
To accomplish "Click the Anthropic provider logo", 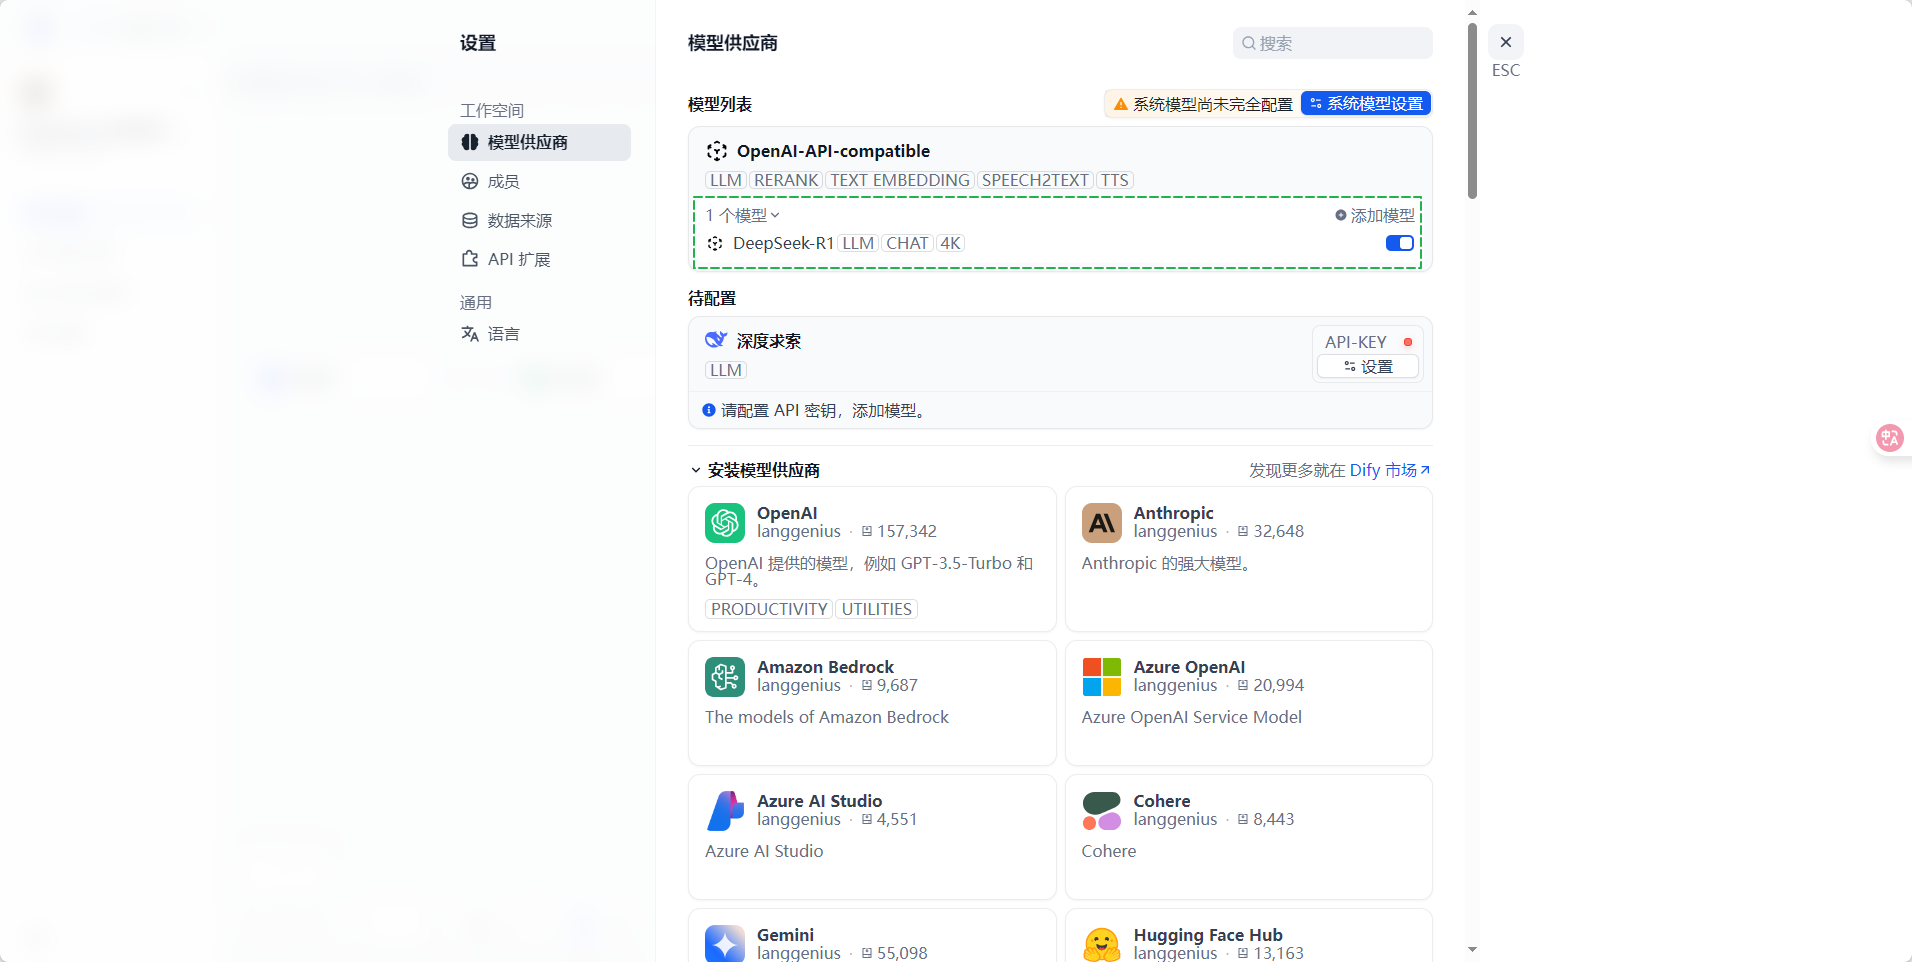I will [x=1102, y=523].
